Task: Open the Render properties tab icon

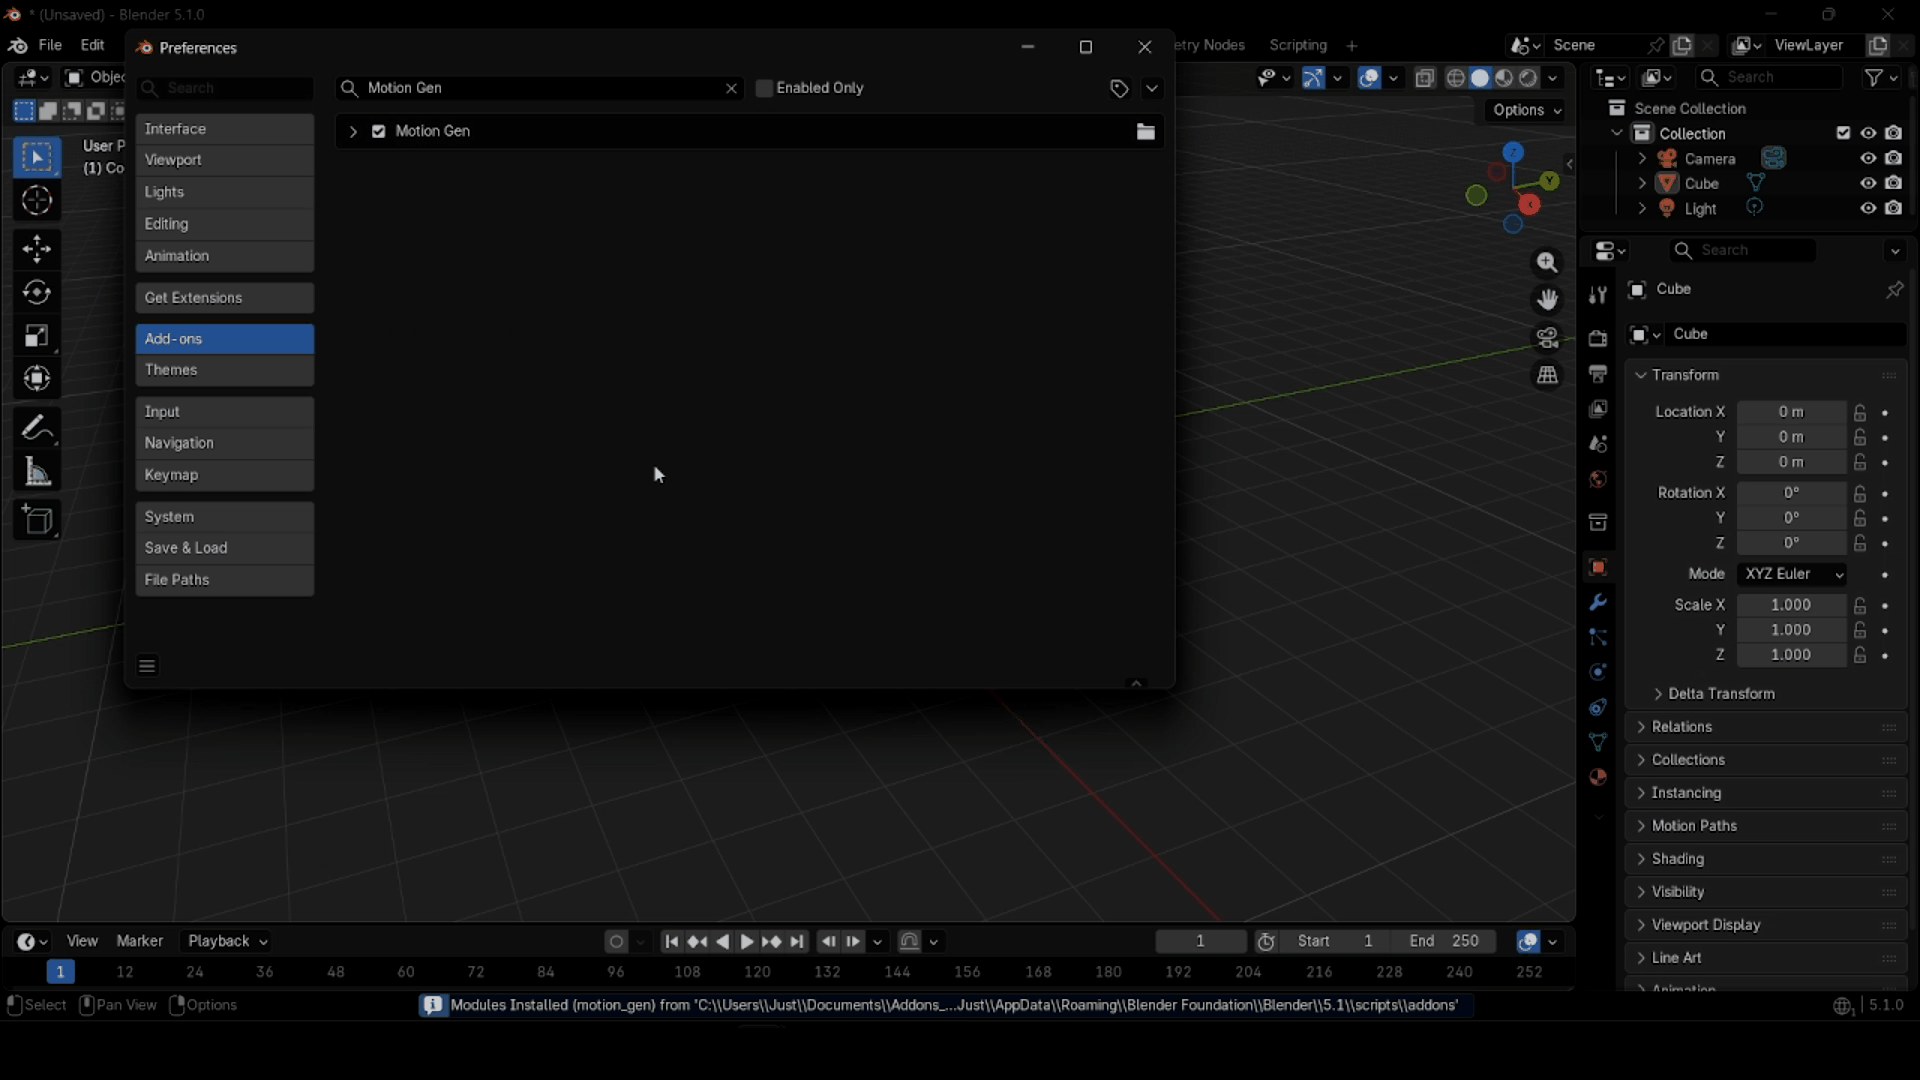Action: point(1598,338)
